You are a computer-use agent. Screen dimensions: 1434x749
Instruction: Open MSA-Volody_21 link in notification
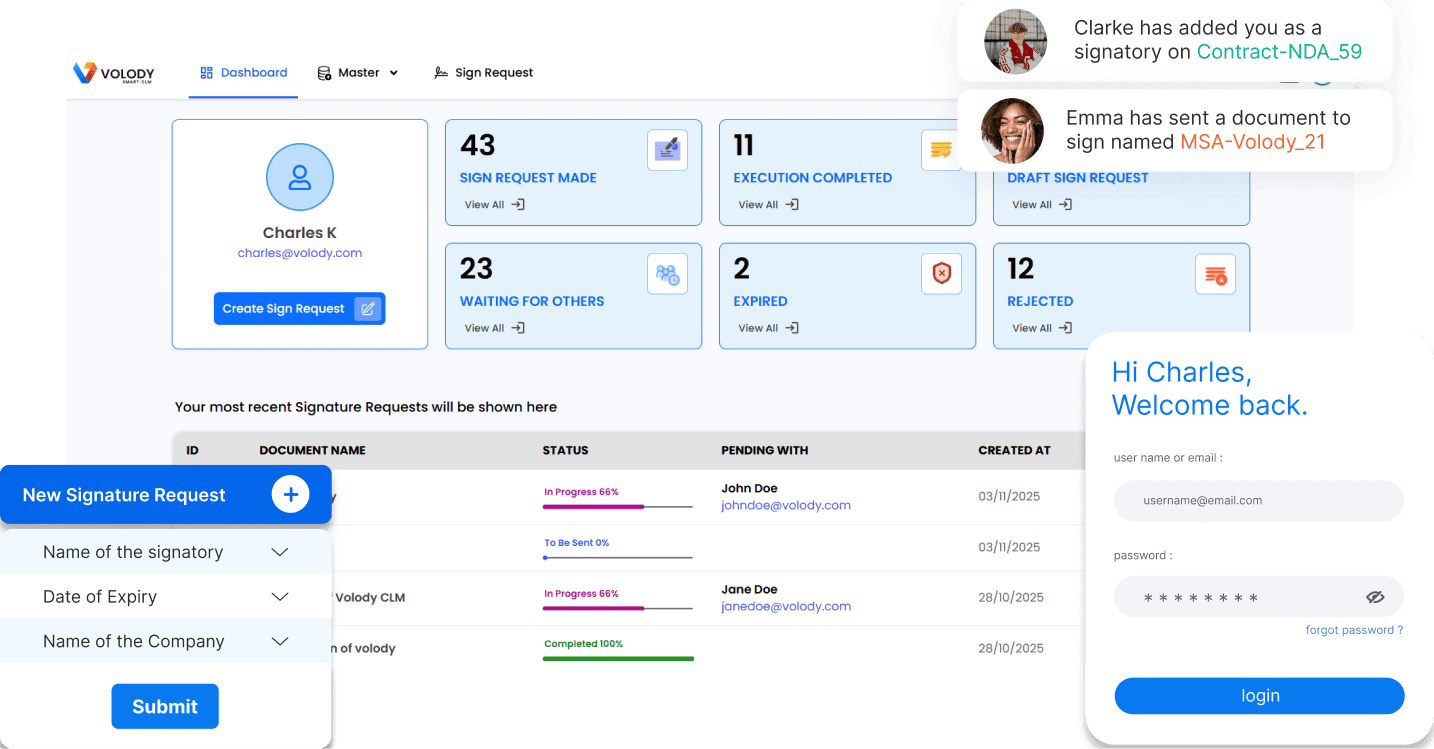click(1252, 142)
